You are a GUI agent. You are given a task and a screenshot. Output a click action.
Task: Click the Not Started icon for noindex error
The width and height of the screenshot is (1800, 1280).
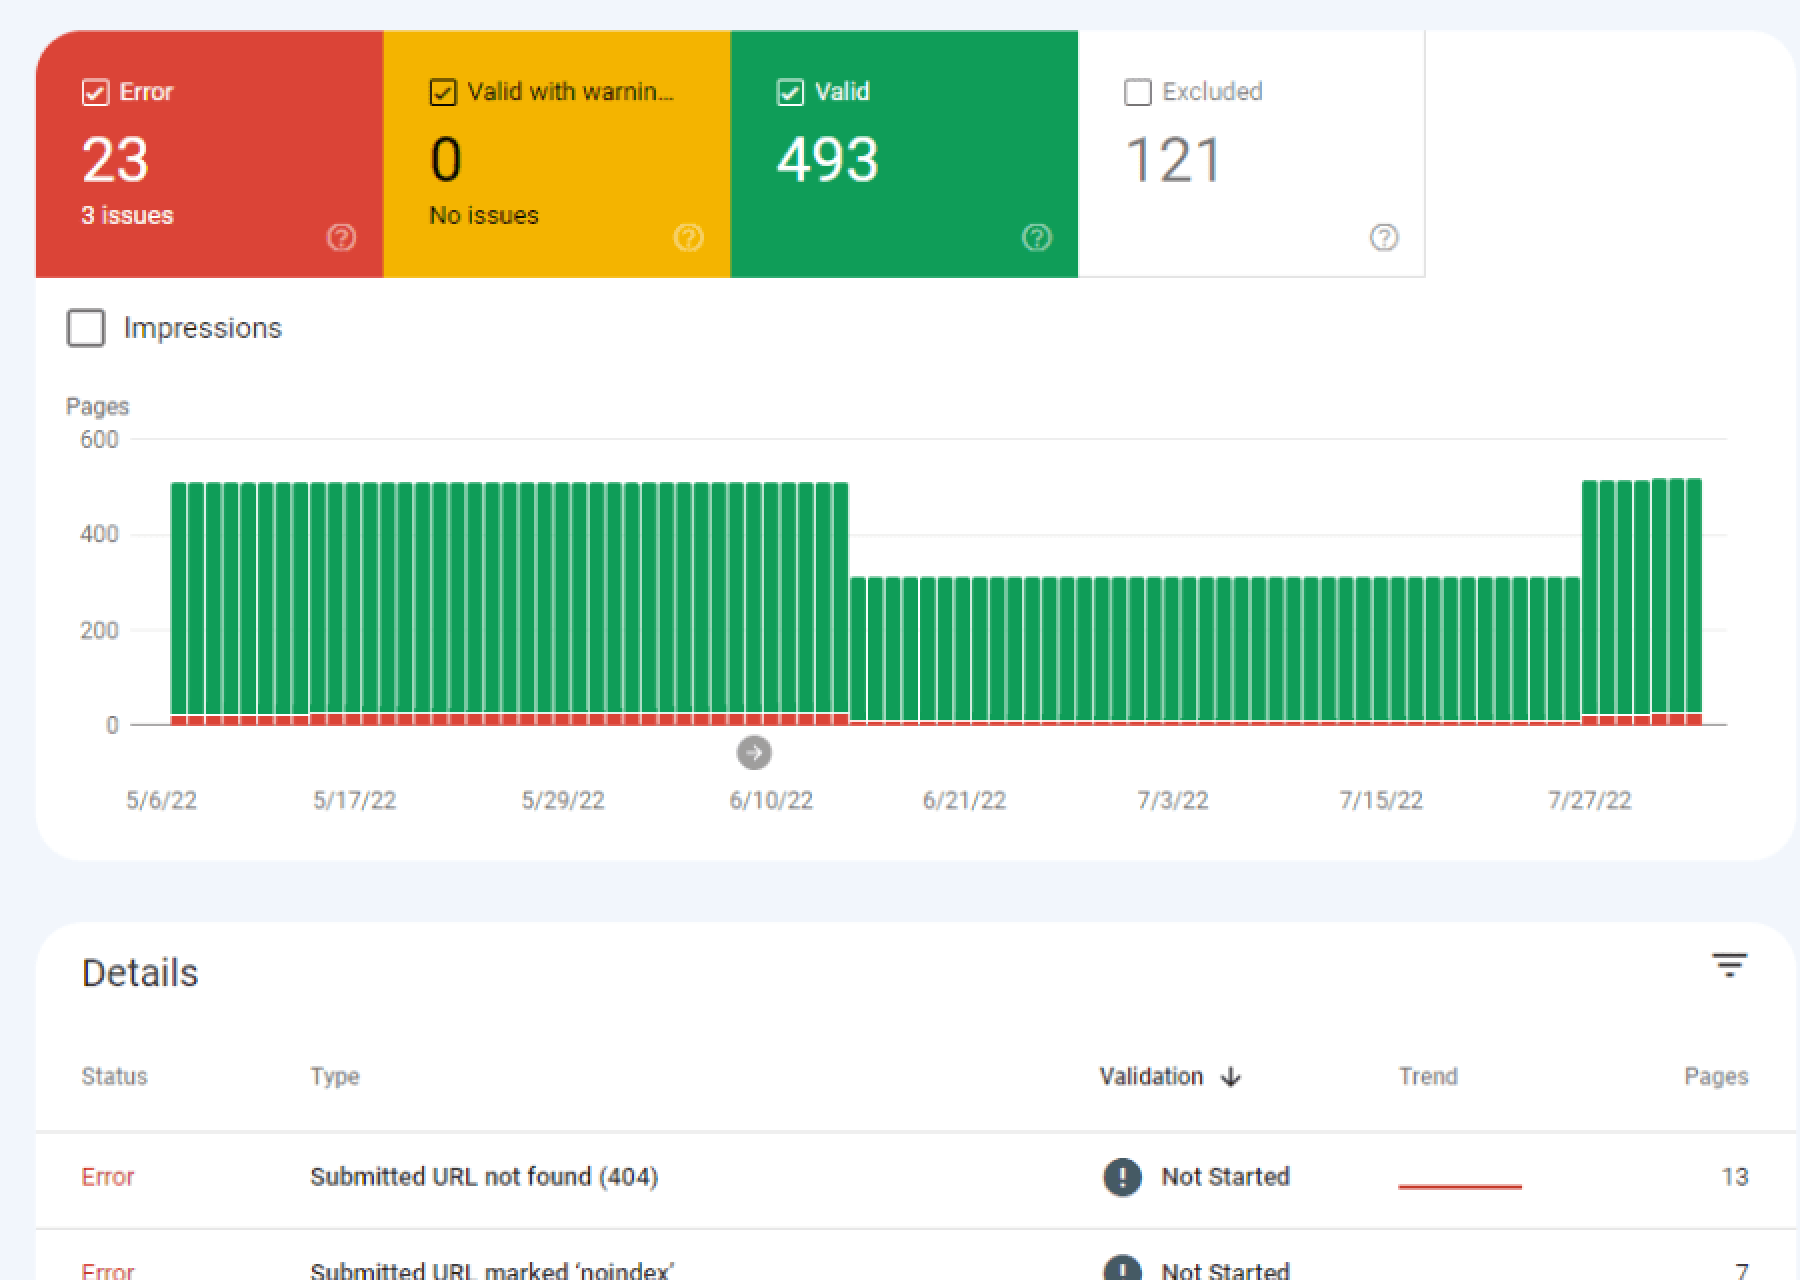click(1121, 1268)
